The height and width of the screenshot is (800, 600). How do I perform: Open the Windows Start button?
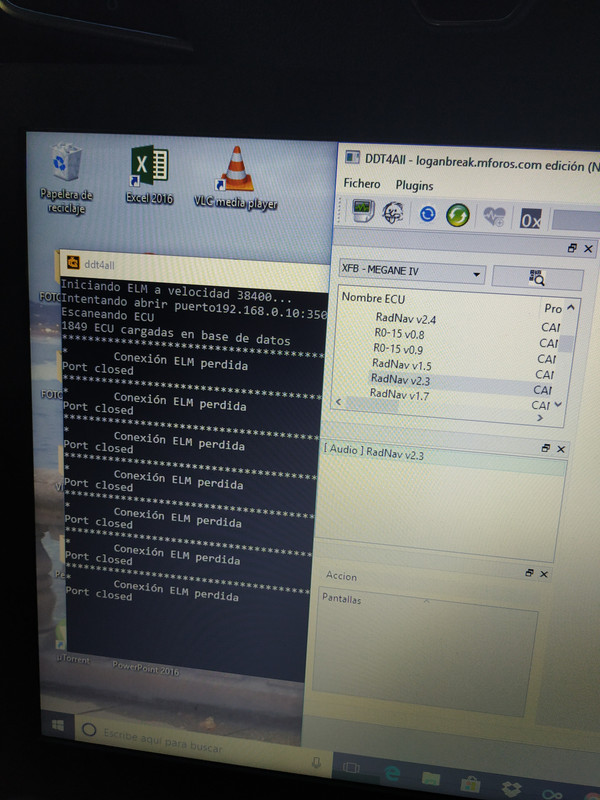pyautogui.click(x=58, y=726)
